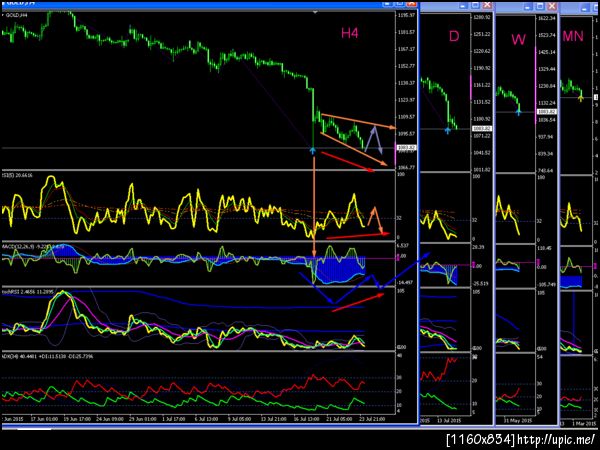Screen dimensions: 600x450
Task: Click the horizontal scrollbar thumb at the bottom
Action: (x=34, y=429)
